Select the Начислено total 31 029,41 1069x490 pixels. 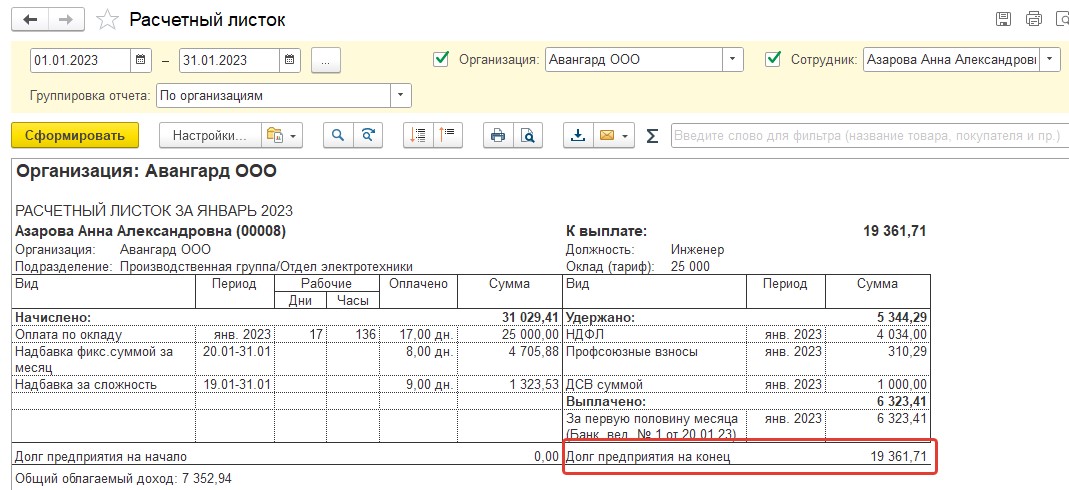tap(529, 318)
